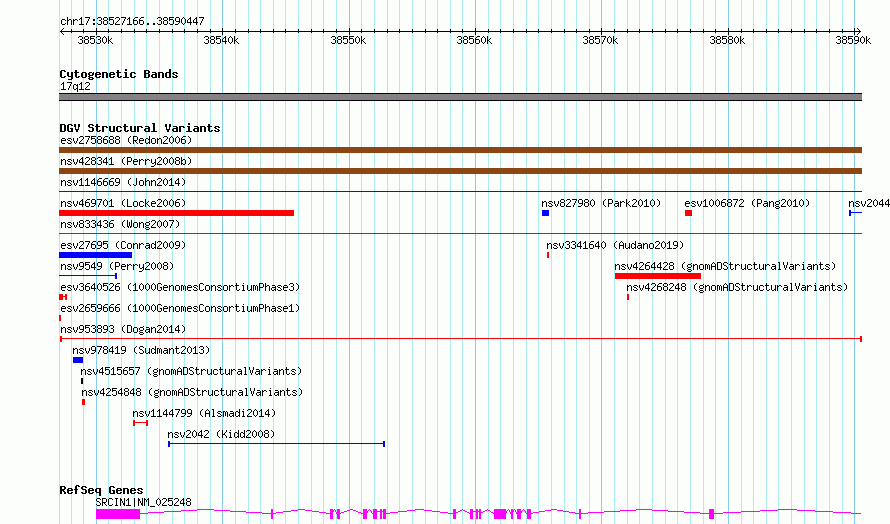The width and height of the screenshot is (890, 524).
Task: Click nsv4268248 (gnomADStructuralVariants) label
Action: [737, 287]
